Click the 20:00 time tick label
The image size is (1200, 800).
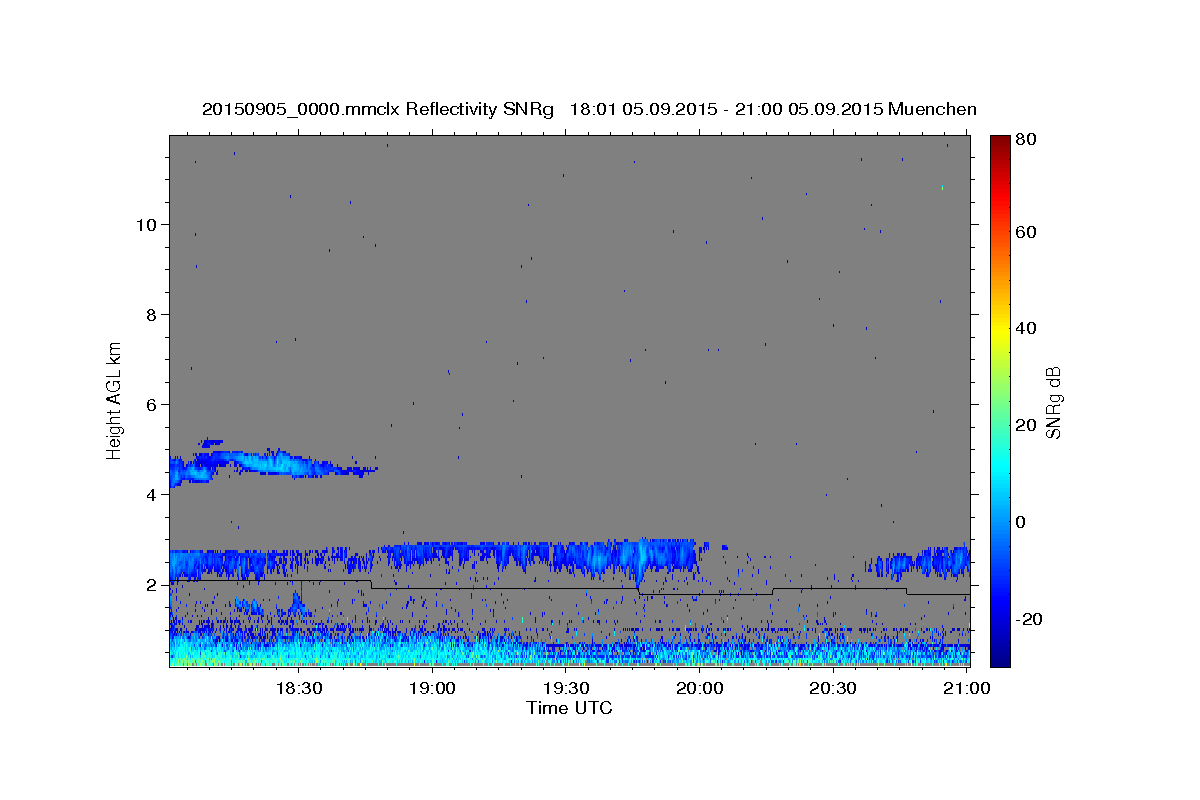tap(699, 688)
